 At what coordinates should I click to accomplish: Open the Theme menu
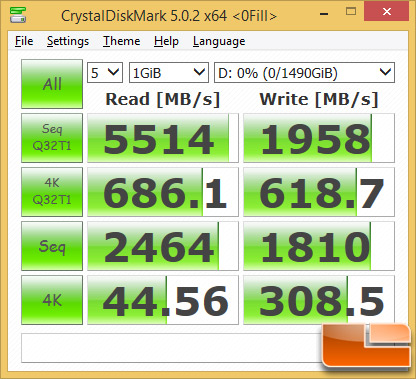(122, 41)
